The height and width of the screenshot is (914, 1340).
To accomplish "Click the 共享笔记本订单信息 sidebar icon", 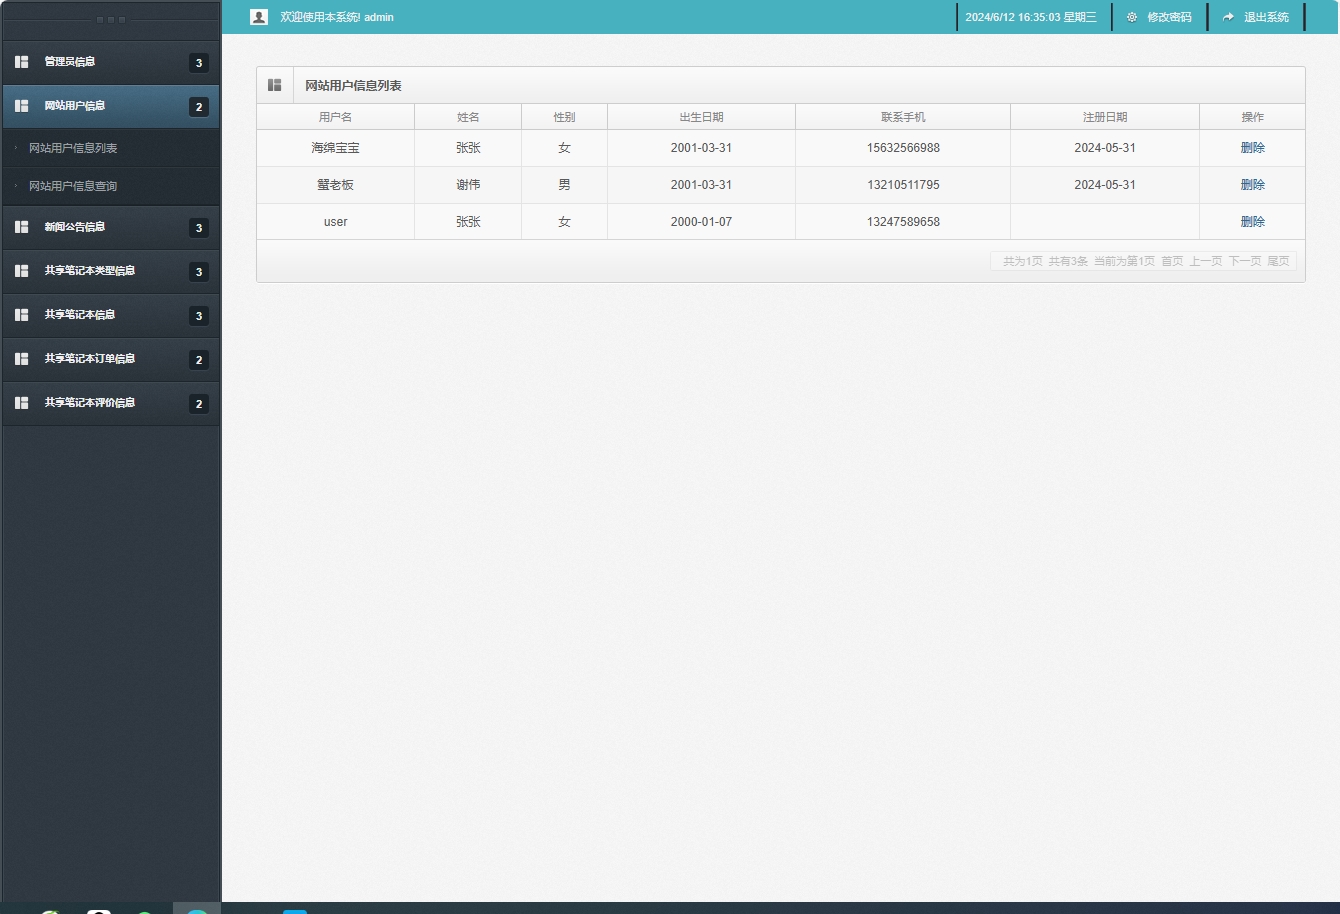I will (x=22, y=359).
